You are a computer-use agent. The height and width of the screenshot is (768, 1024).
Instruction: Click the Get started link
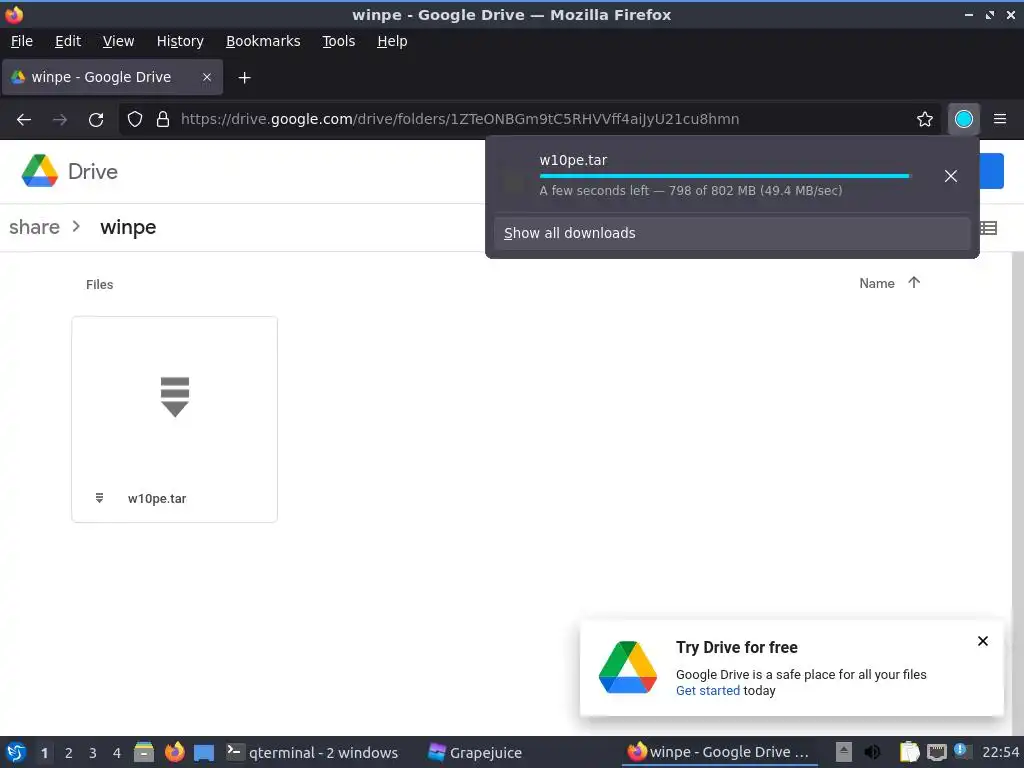tap(707, 690)
